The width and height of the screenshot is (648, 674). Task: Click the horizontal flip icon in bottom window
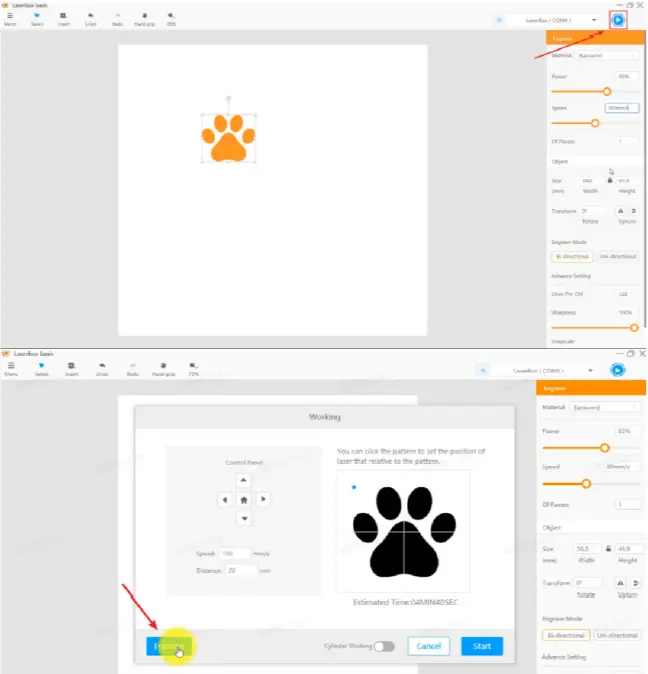620,583
